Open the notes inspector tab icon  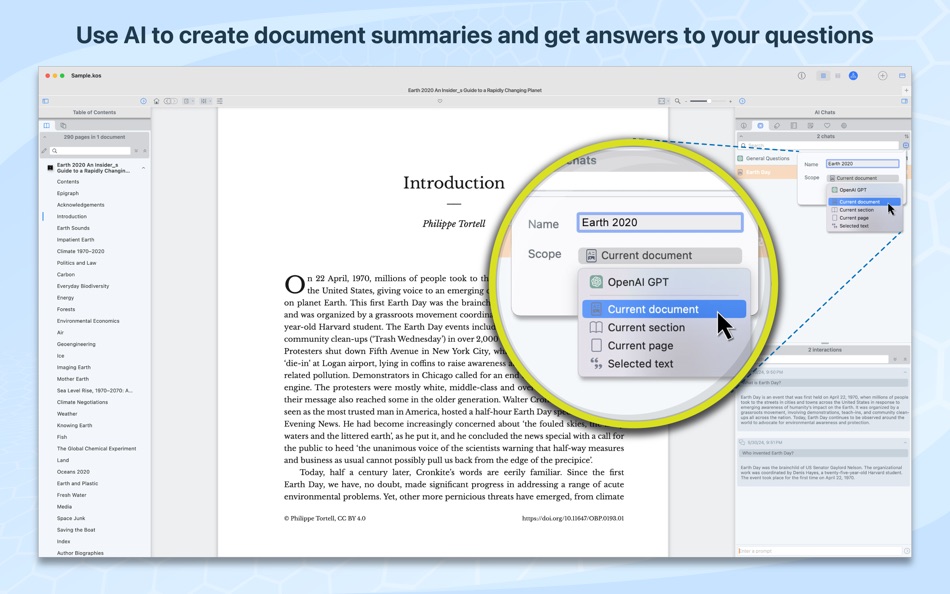810,125
